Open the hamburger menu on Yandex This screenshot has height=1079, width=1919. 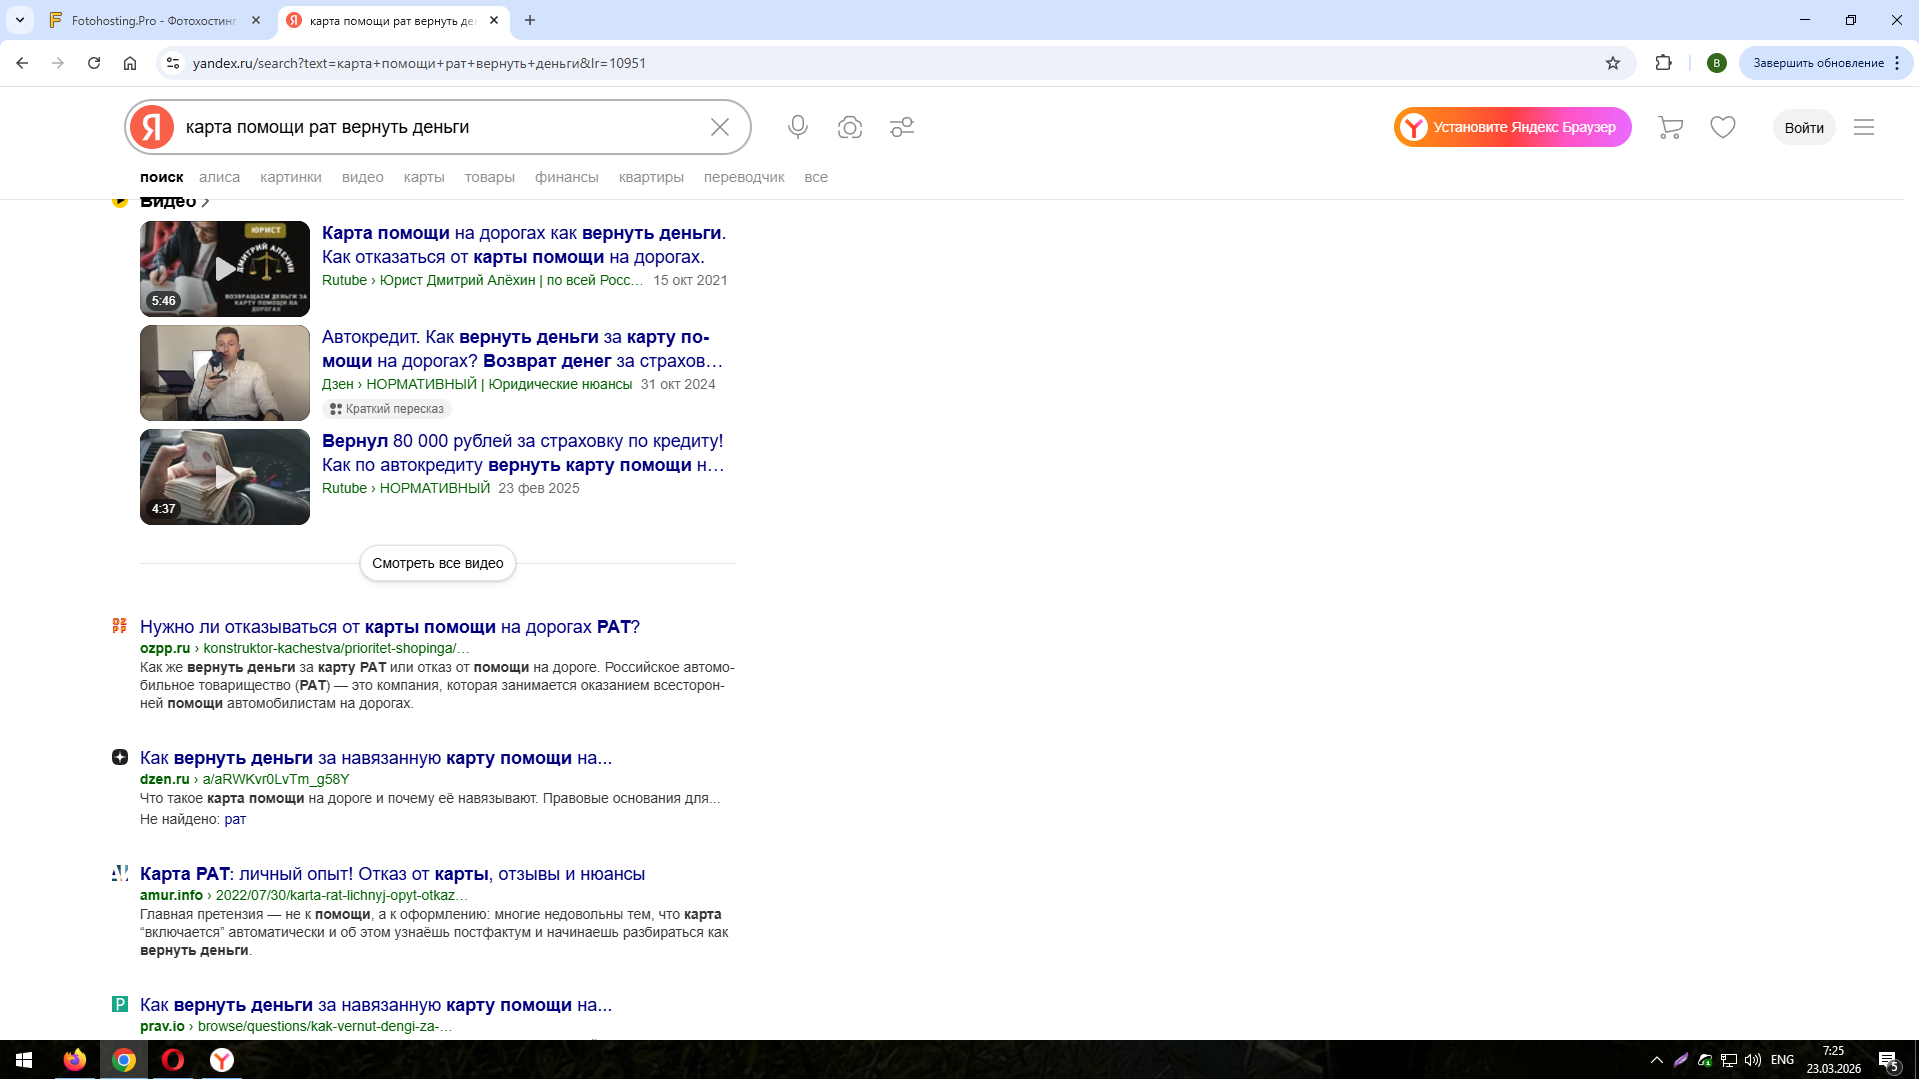coord(1864,127)
